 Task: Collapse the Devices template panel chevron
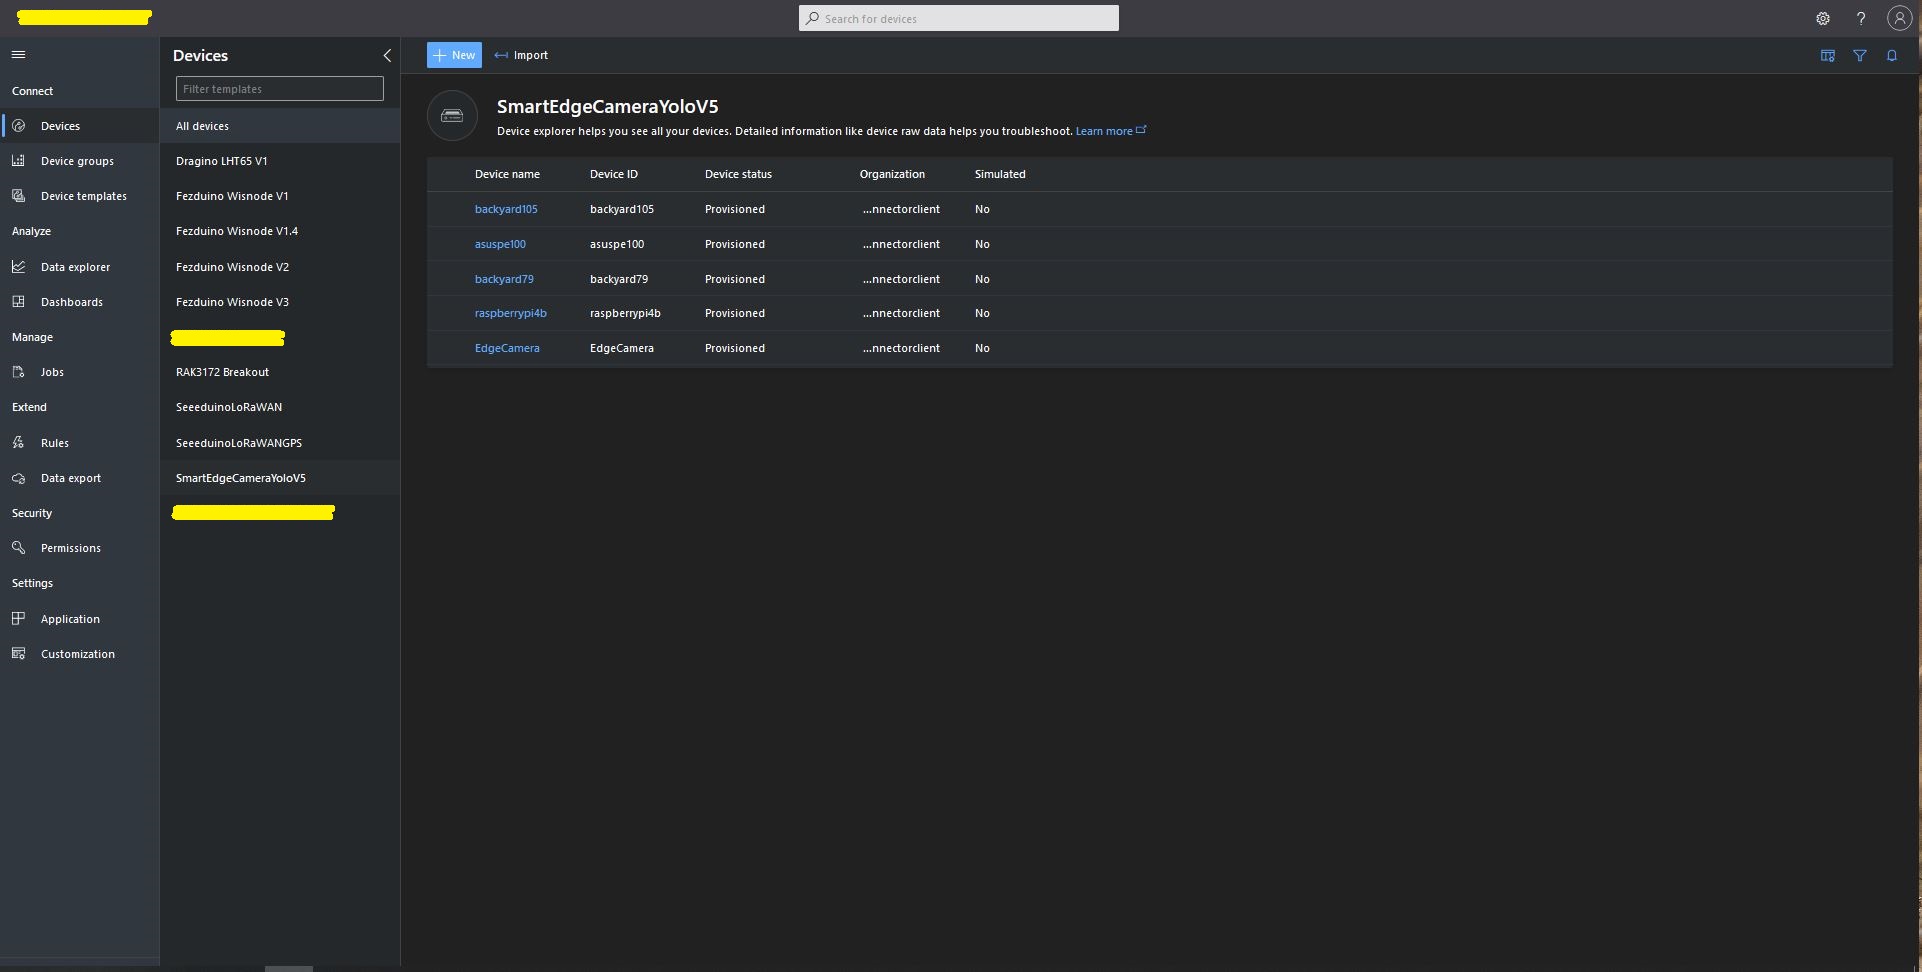tap(387, 56)
